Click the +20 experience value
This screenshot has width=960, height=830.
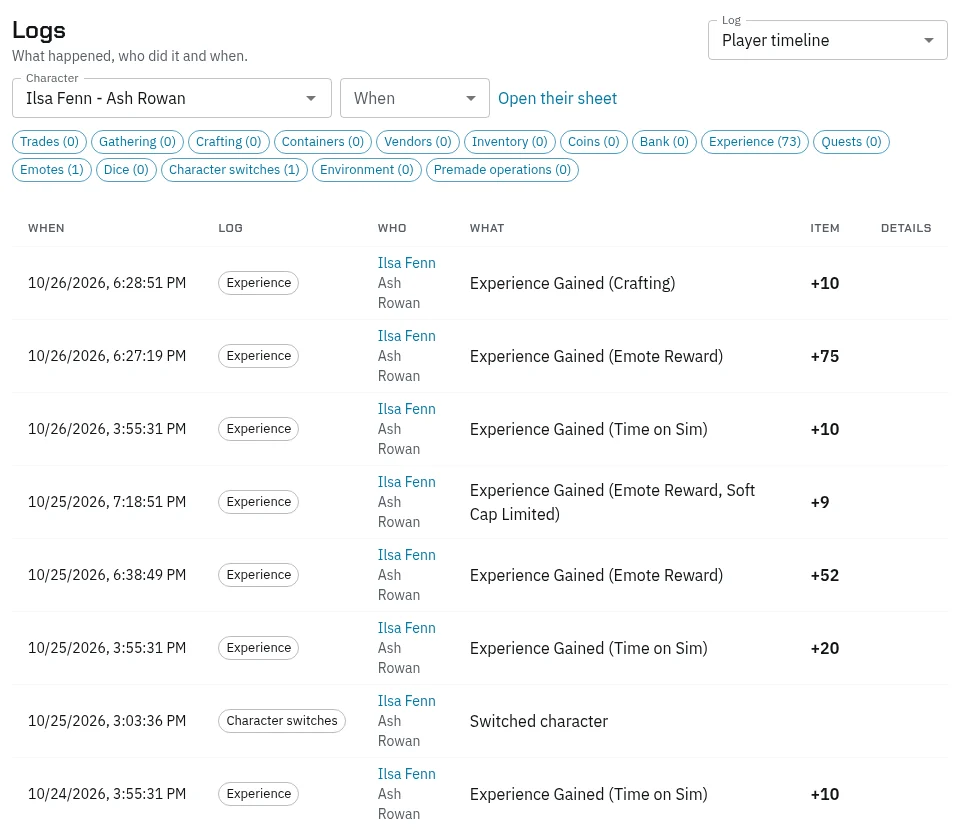pos(825,648)
